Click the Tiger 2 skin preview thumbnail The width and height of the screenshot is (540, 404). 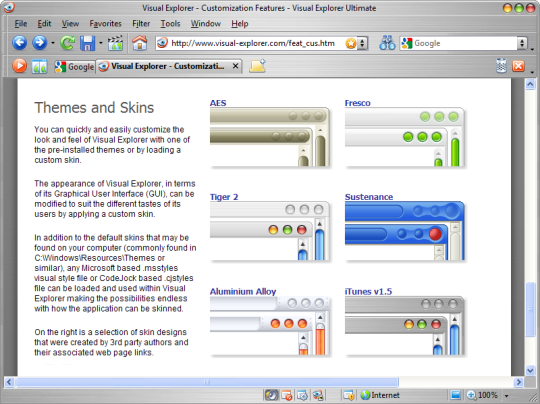270,231
